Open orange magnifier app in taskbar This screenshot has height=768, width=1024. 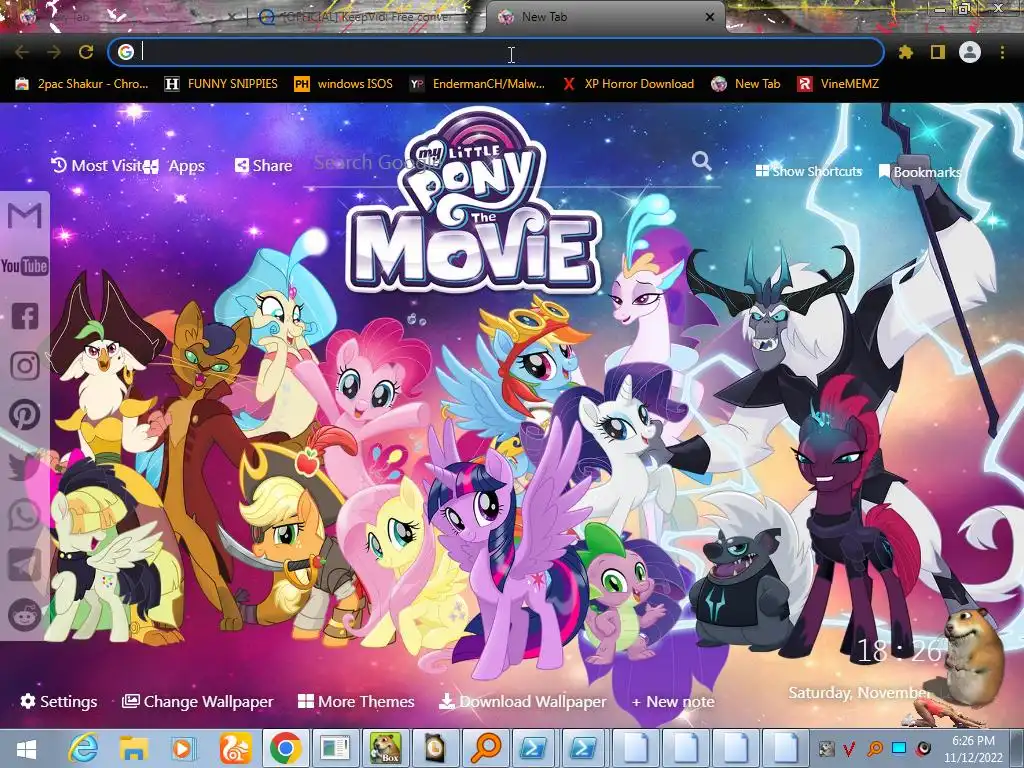pos(487,749)
